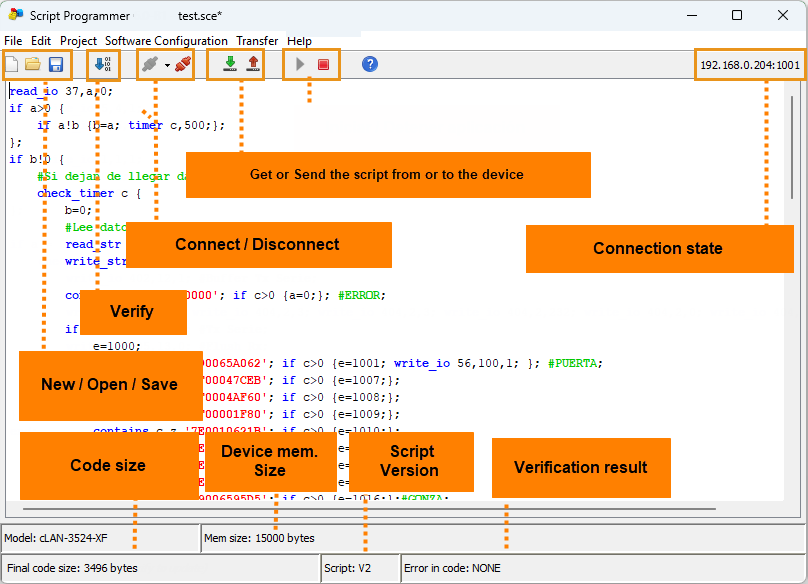Open the Project menu
Image resolution: width=808 pixels, height=584 pixels.
tap(78, 41)
